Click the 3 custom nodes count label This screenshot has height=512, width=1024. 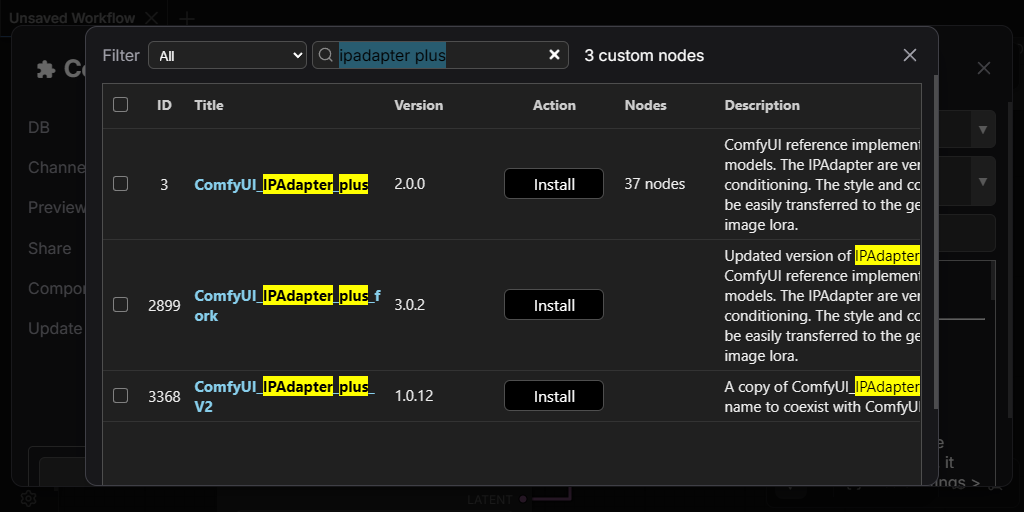click(644, 56)
